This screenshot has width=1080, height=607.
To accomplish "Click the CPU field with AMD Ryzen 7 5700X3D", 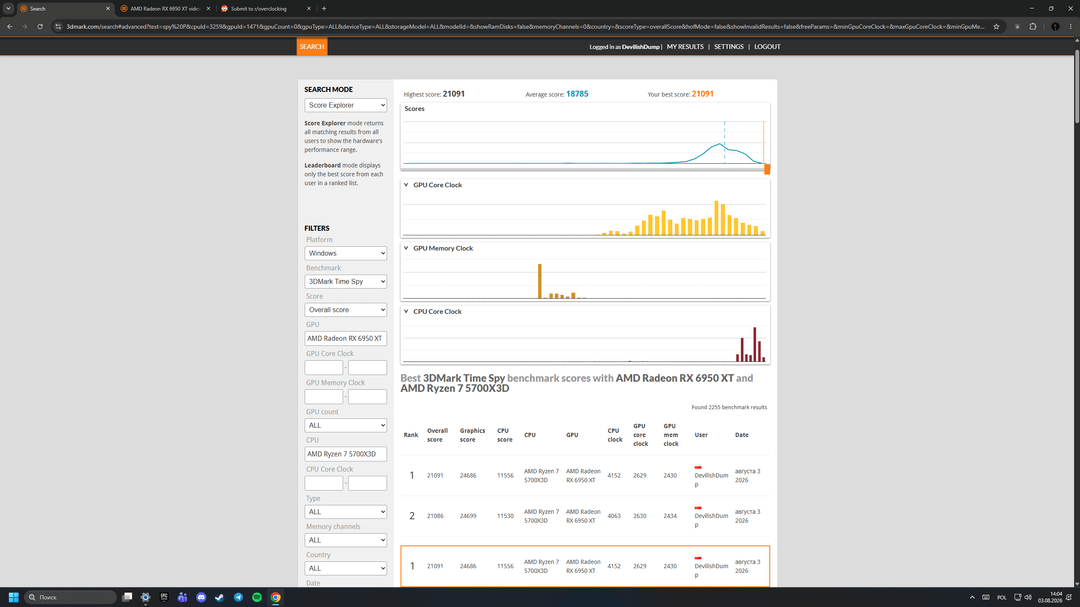I will (346, 454).
